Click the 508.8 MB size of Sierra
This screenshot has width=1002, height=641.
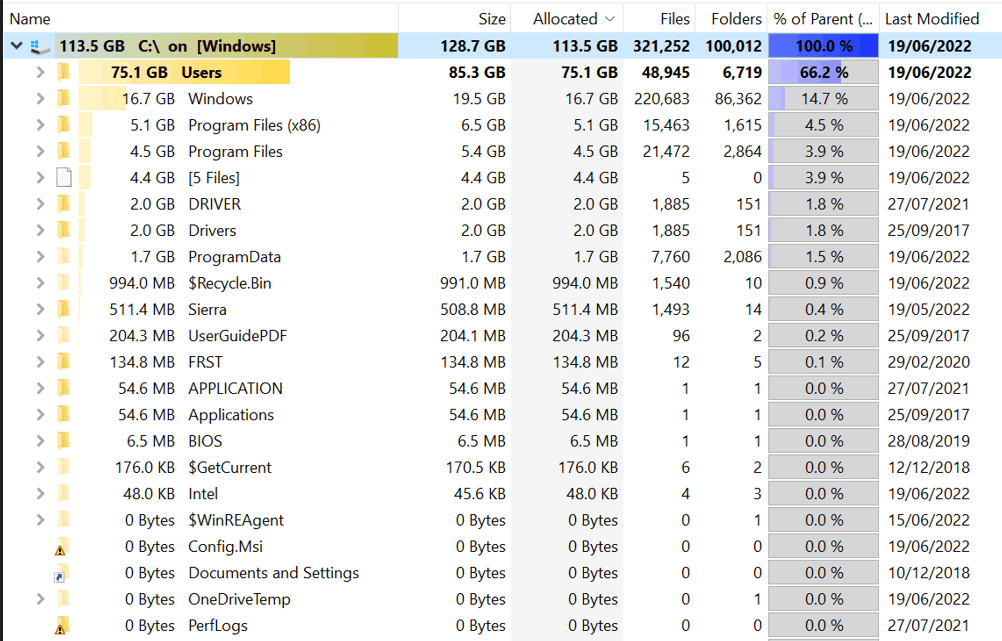point(472,309)
